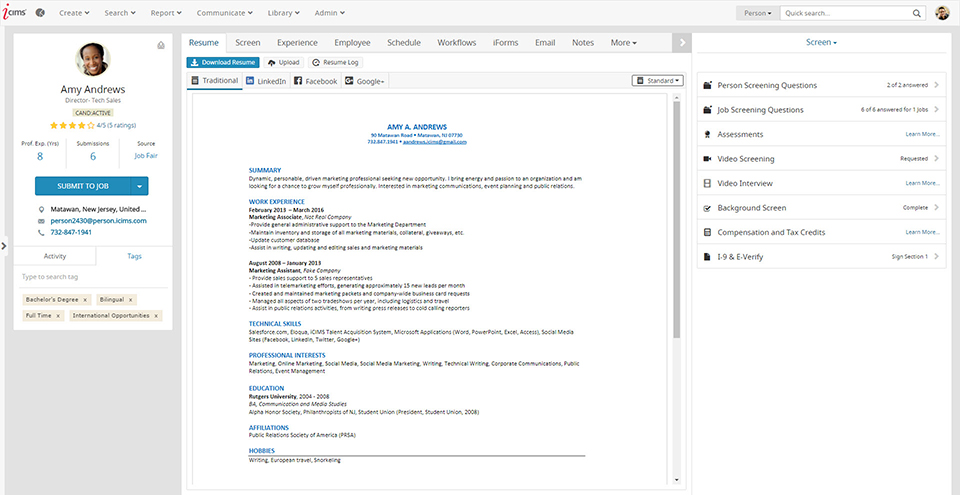This screenshot has height=495, width=960.
Task: Open the Submit to Job dropdown arrow
Action: pyautogui.click(x=141, y=185)
